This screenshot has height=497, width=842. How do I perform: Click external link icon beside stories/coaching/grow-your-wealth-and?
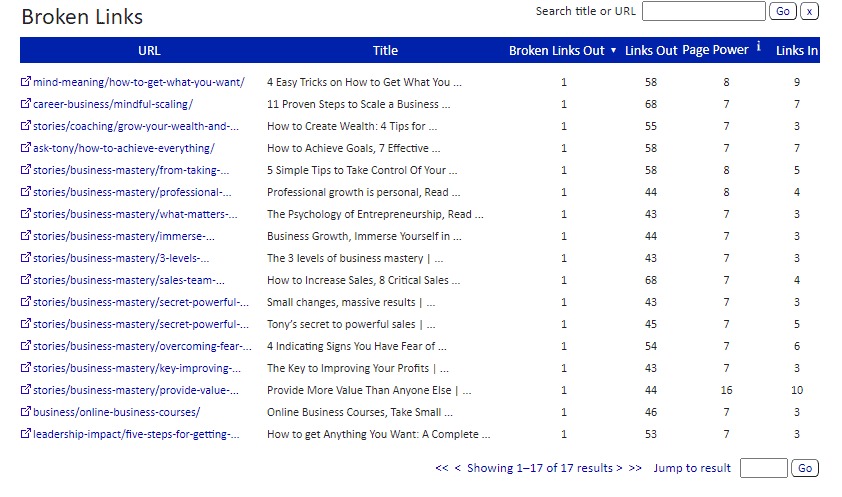(26, 126)
